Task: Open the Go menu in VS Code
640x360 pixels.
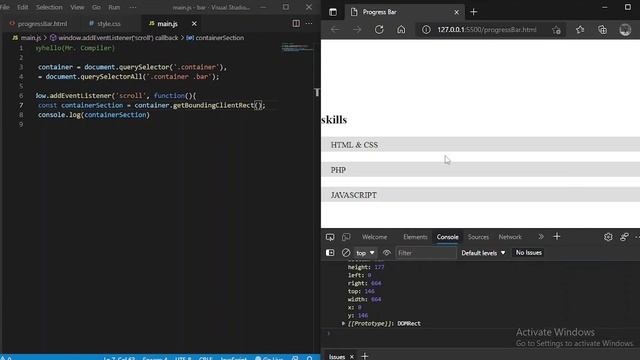Action: tap(96, 7)
